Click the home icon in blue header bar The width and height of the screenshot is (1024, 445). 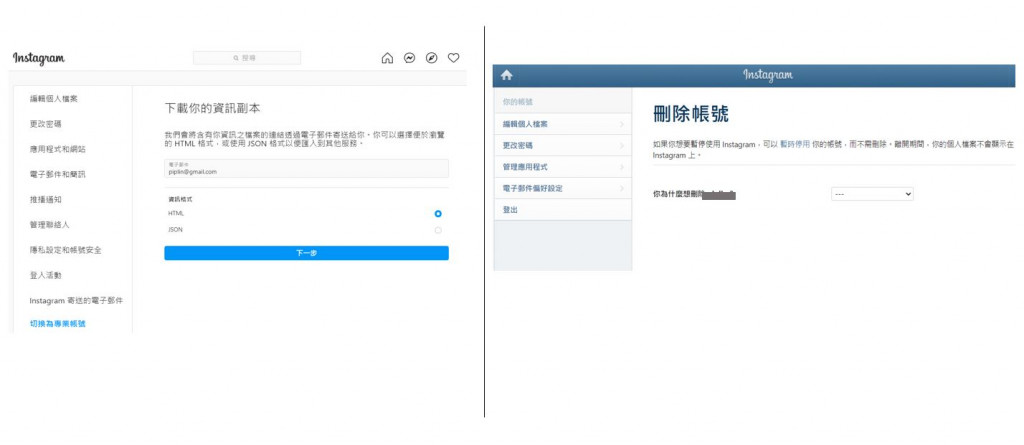tap(506, 75)
